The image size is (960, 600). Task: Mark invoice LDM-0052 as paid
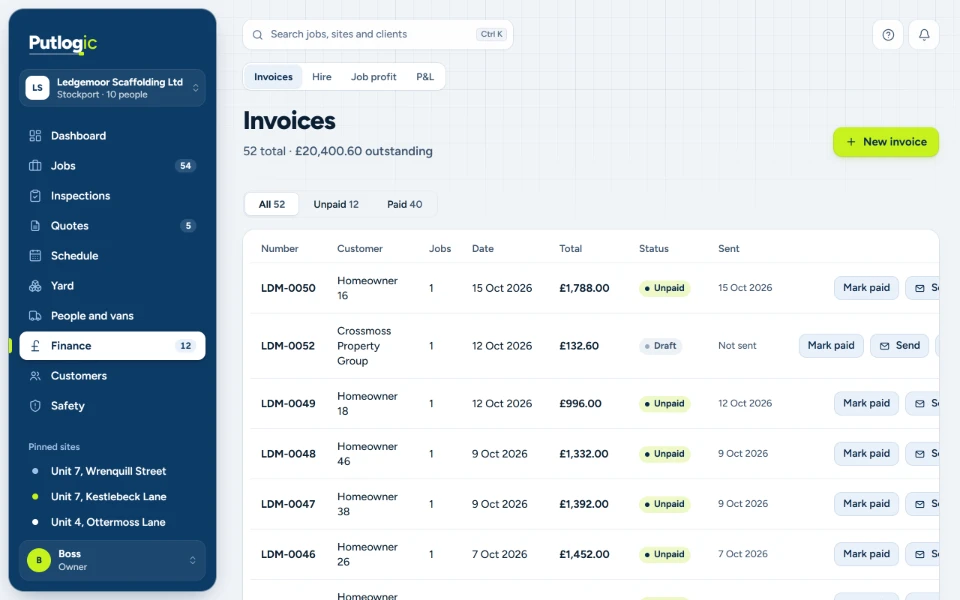[831, 346]
